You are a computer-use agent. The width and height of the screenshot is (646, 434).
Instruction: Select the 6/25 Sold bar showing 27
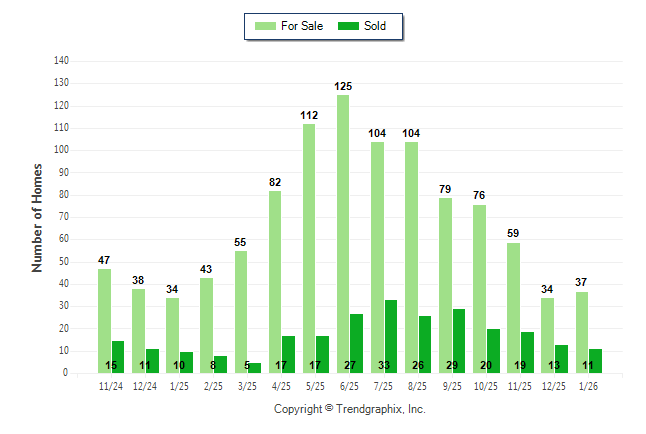click(357, 343)
